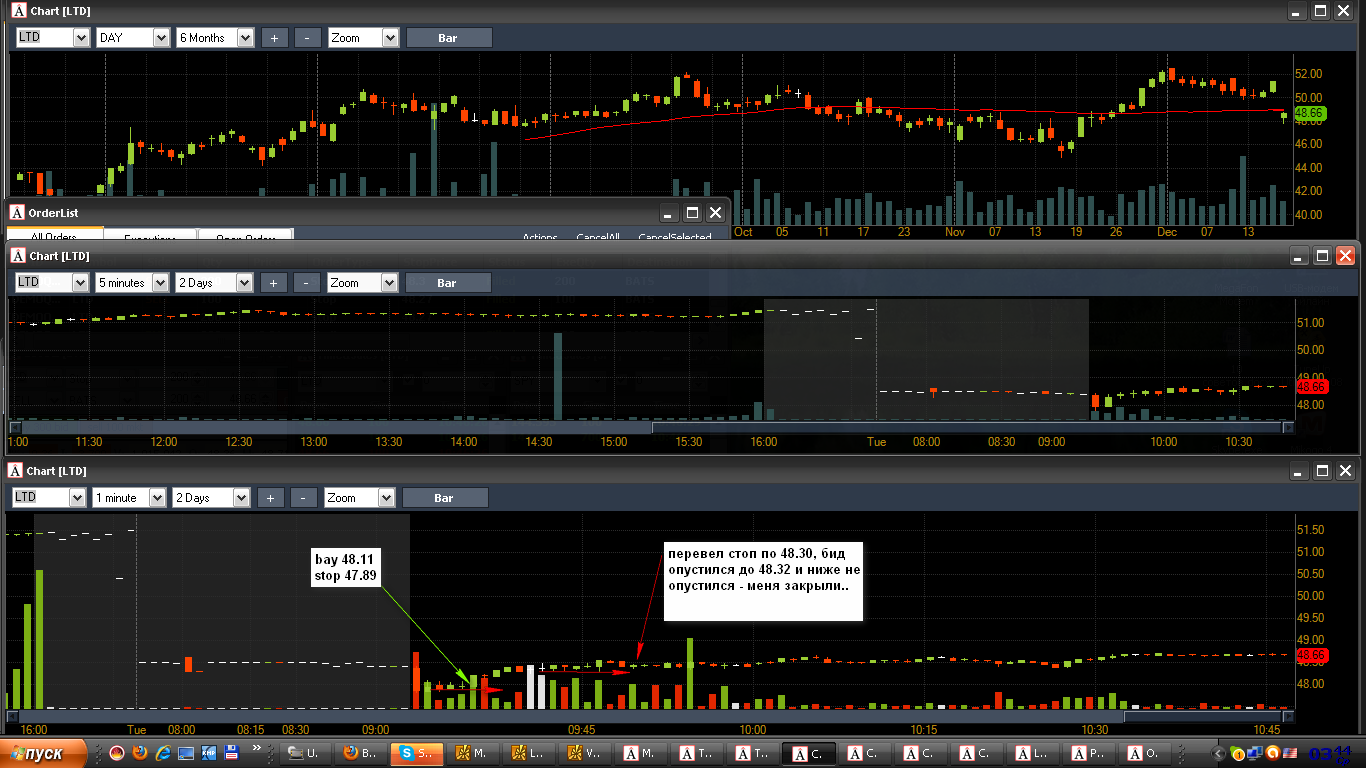The width and height of the screenshot is (1366, 768).
Task: Click minus button in 1 minute chart toolbar
Action: pos(305,498)
